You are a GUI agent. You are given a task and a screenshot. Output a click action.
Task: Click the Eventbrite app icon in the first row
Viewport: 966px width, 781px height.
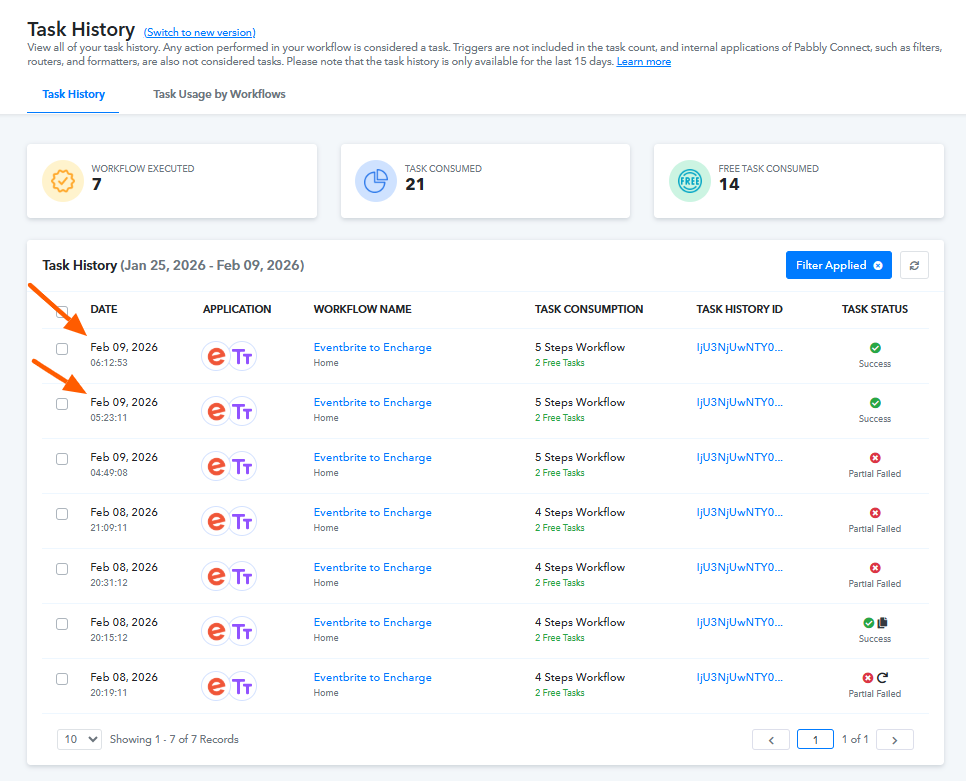tap(216, 356)
